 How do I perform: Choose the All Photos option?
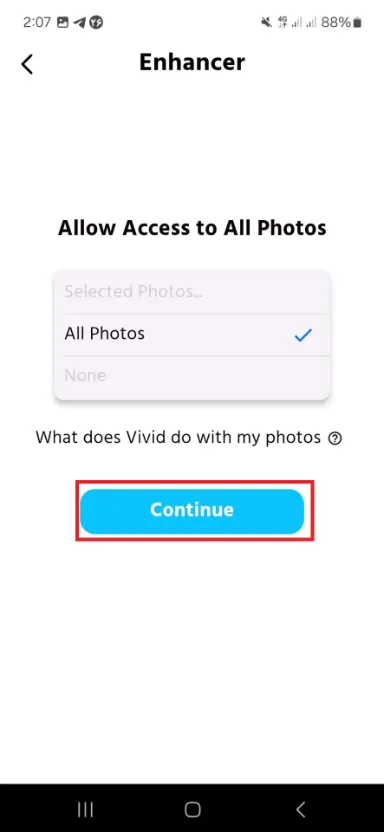point(192,334)
